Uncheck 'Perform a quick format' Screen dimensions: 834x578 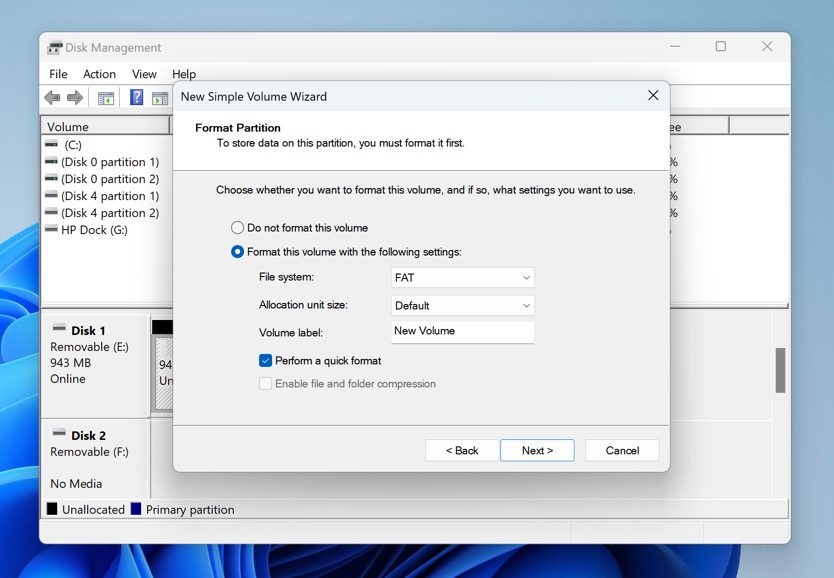coord(264,361)
